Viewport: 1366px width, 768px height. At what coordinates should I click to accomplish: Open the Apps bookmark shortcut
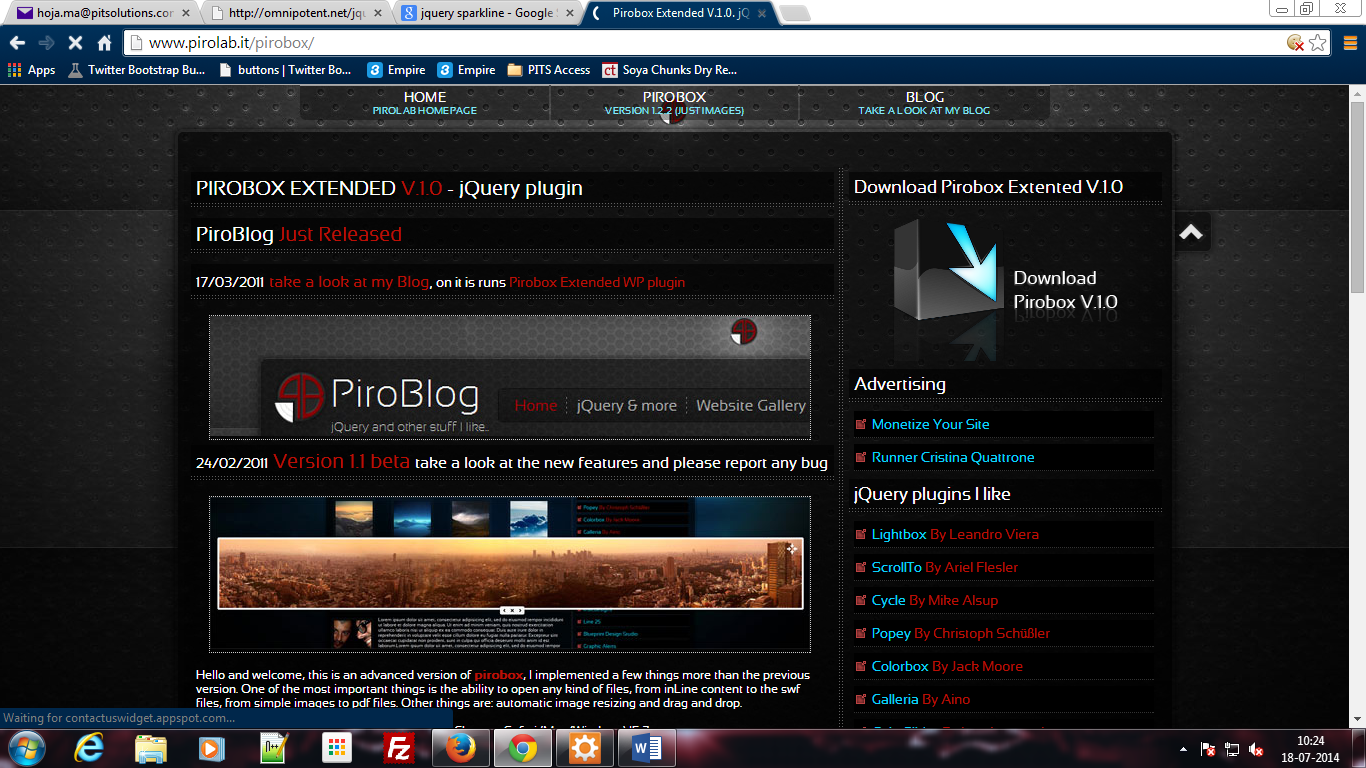pos(32,70)
